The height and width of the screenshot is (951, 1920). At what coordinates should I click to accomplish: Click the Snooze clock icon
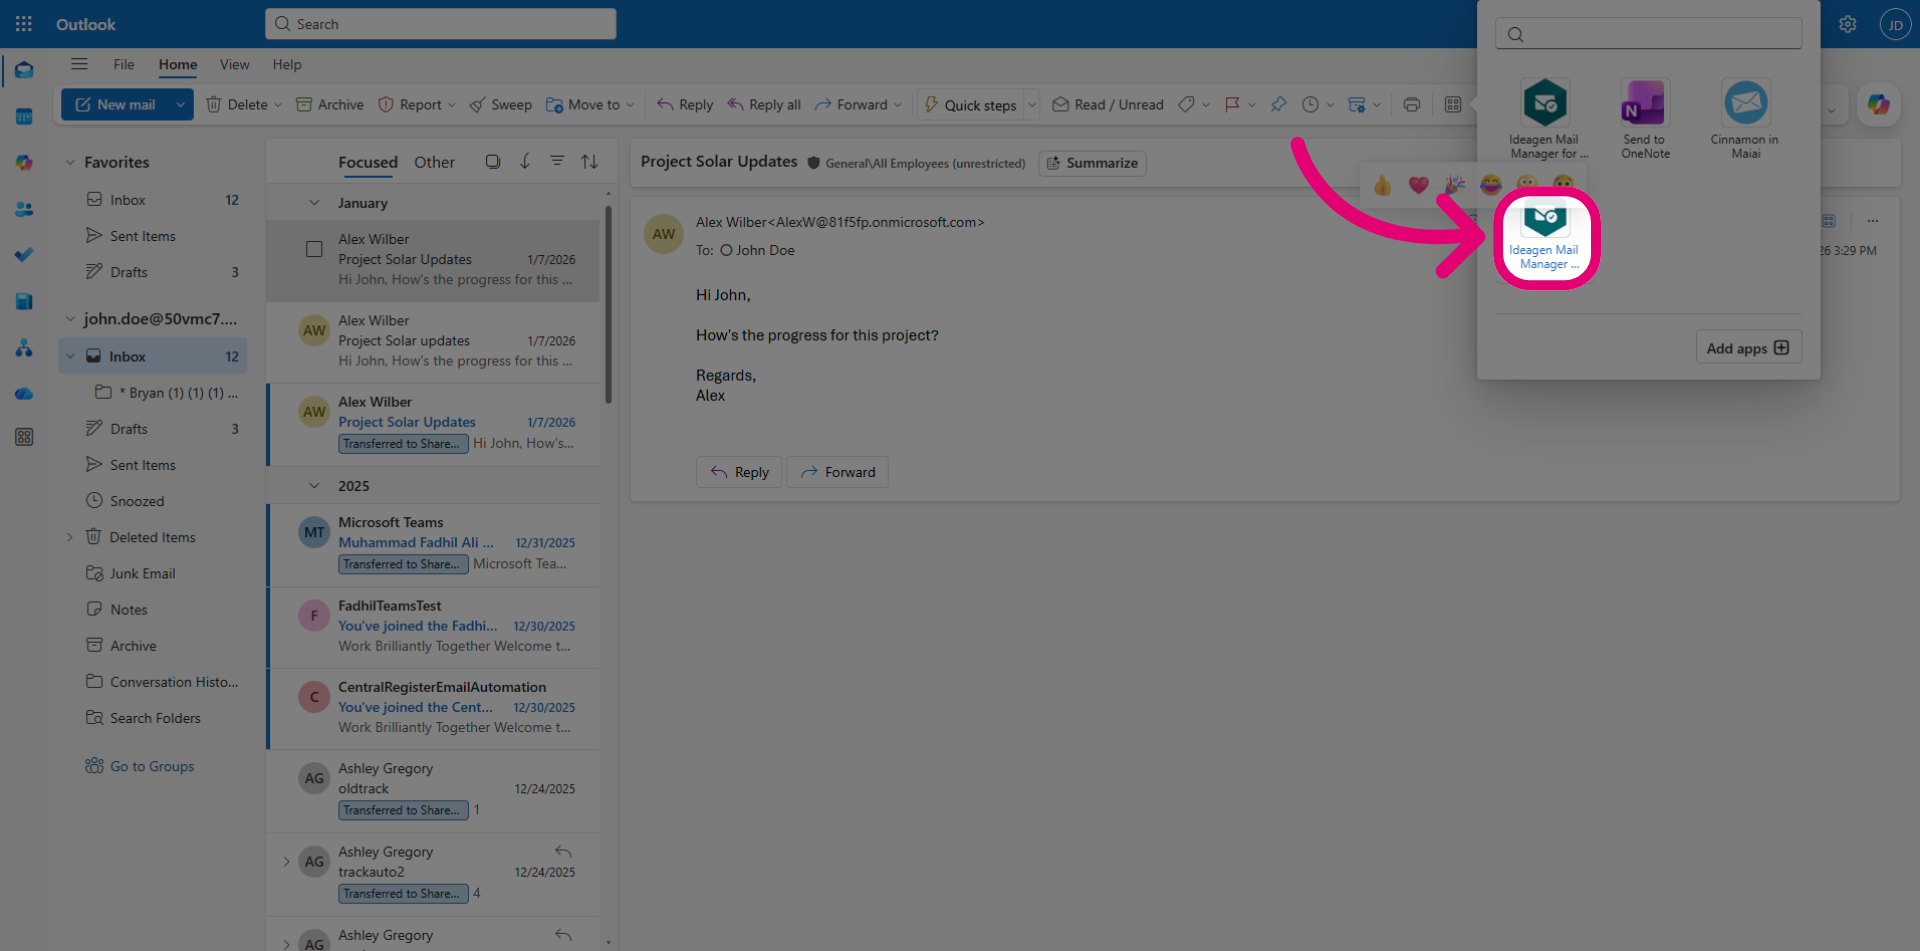click(x=1310, y=104)
